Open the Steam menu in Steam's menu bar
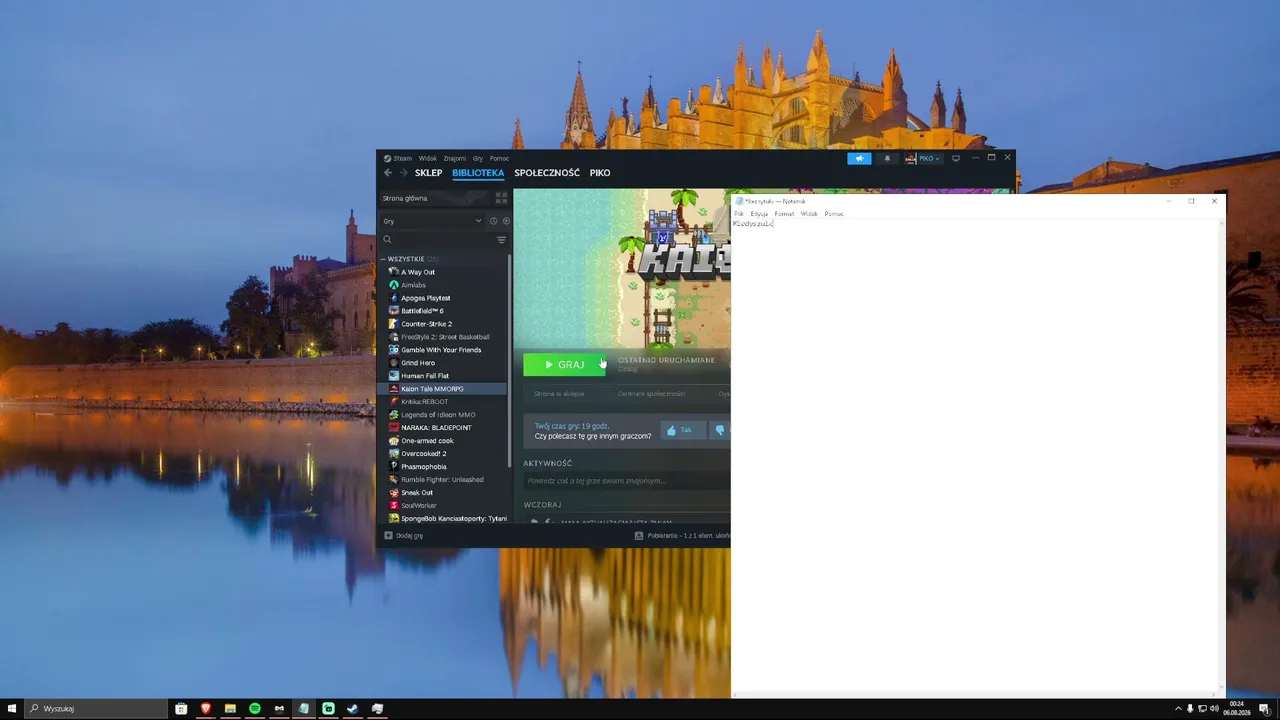Viewport: 1280px width, 720px height. tap(398, 158)
